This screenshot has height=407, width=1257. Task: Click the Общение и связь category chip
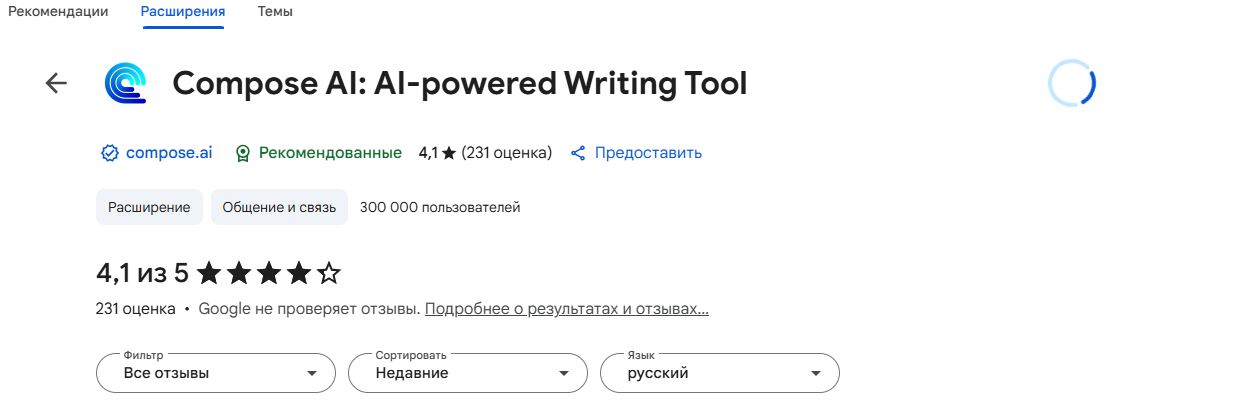279,207
